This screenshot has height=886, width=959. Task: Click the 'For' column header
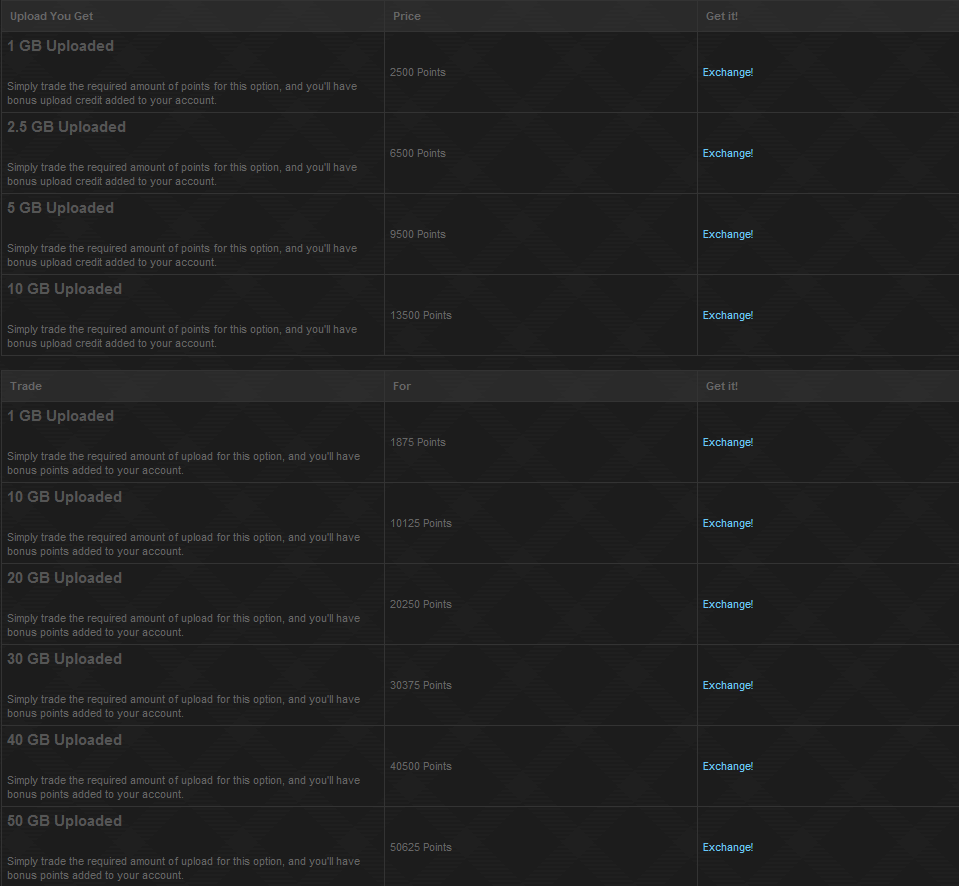point(541,386)
